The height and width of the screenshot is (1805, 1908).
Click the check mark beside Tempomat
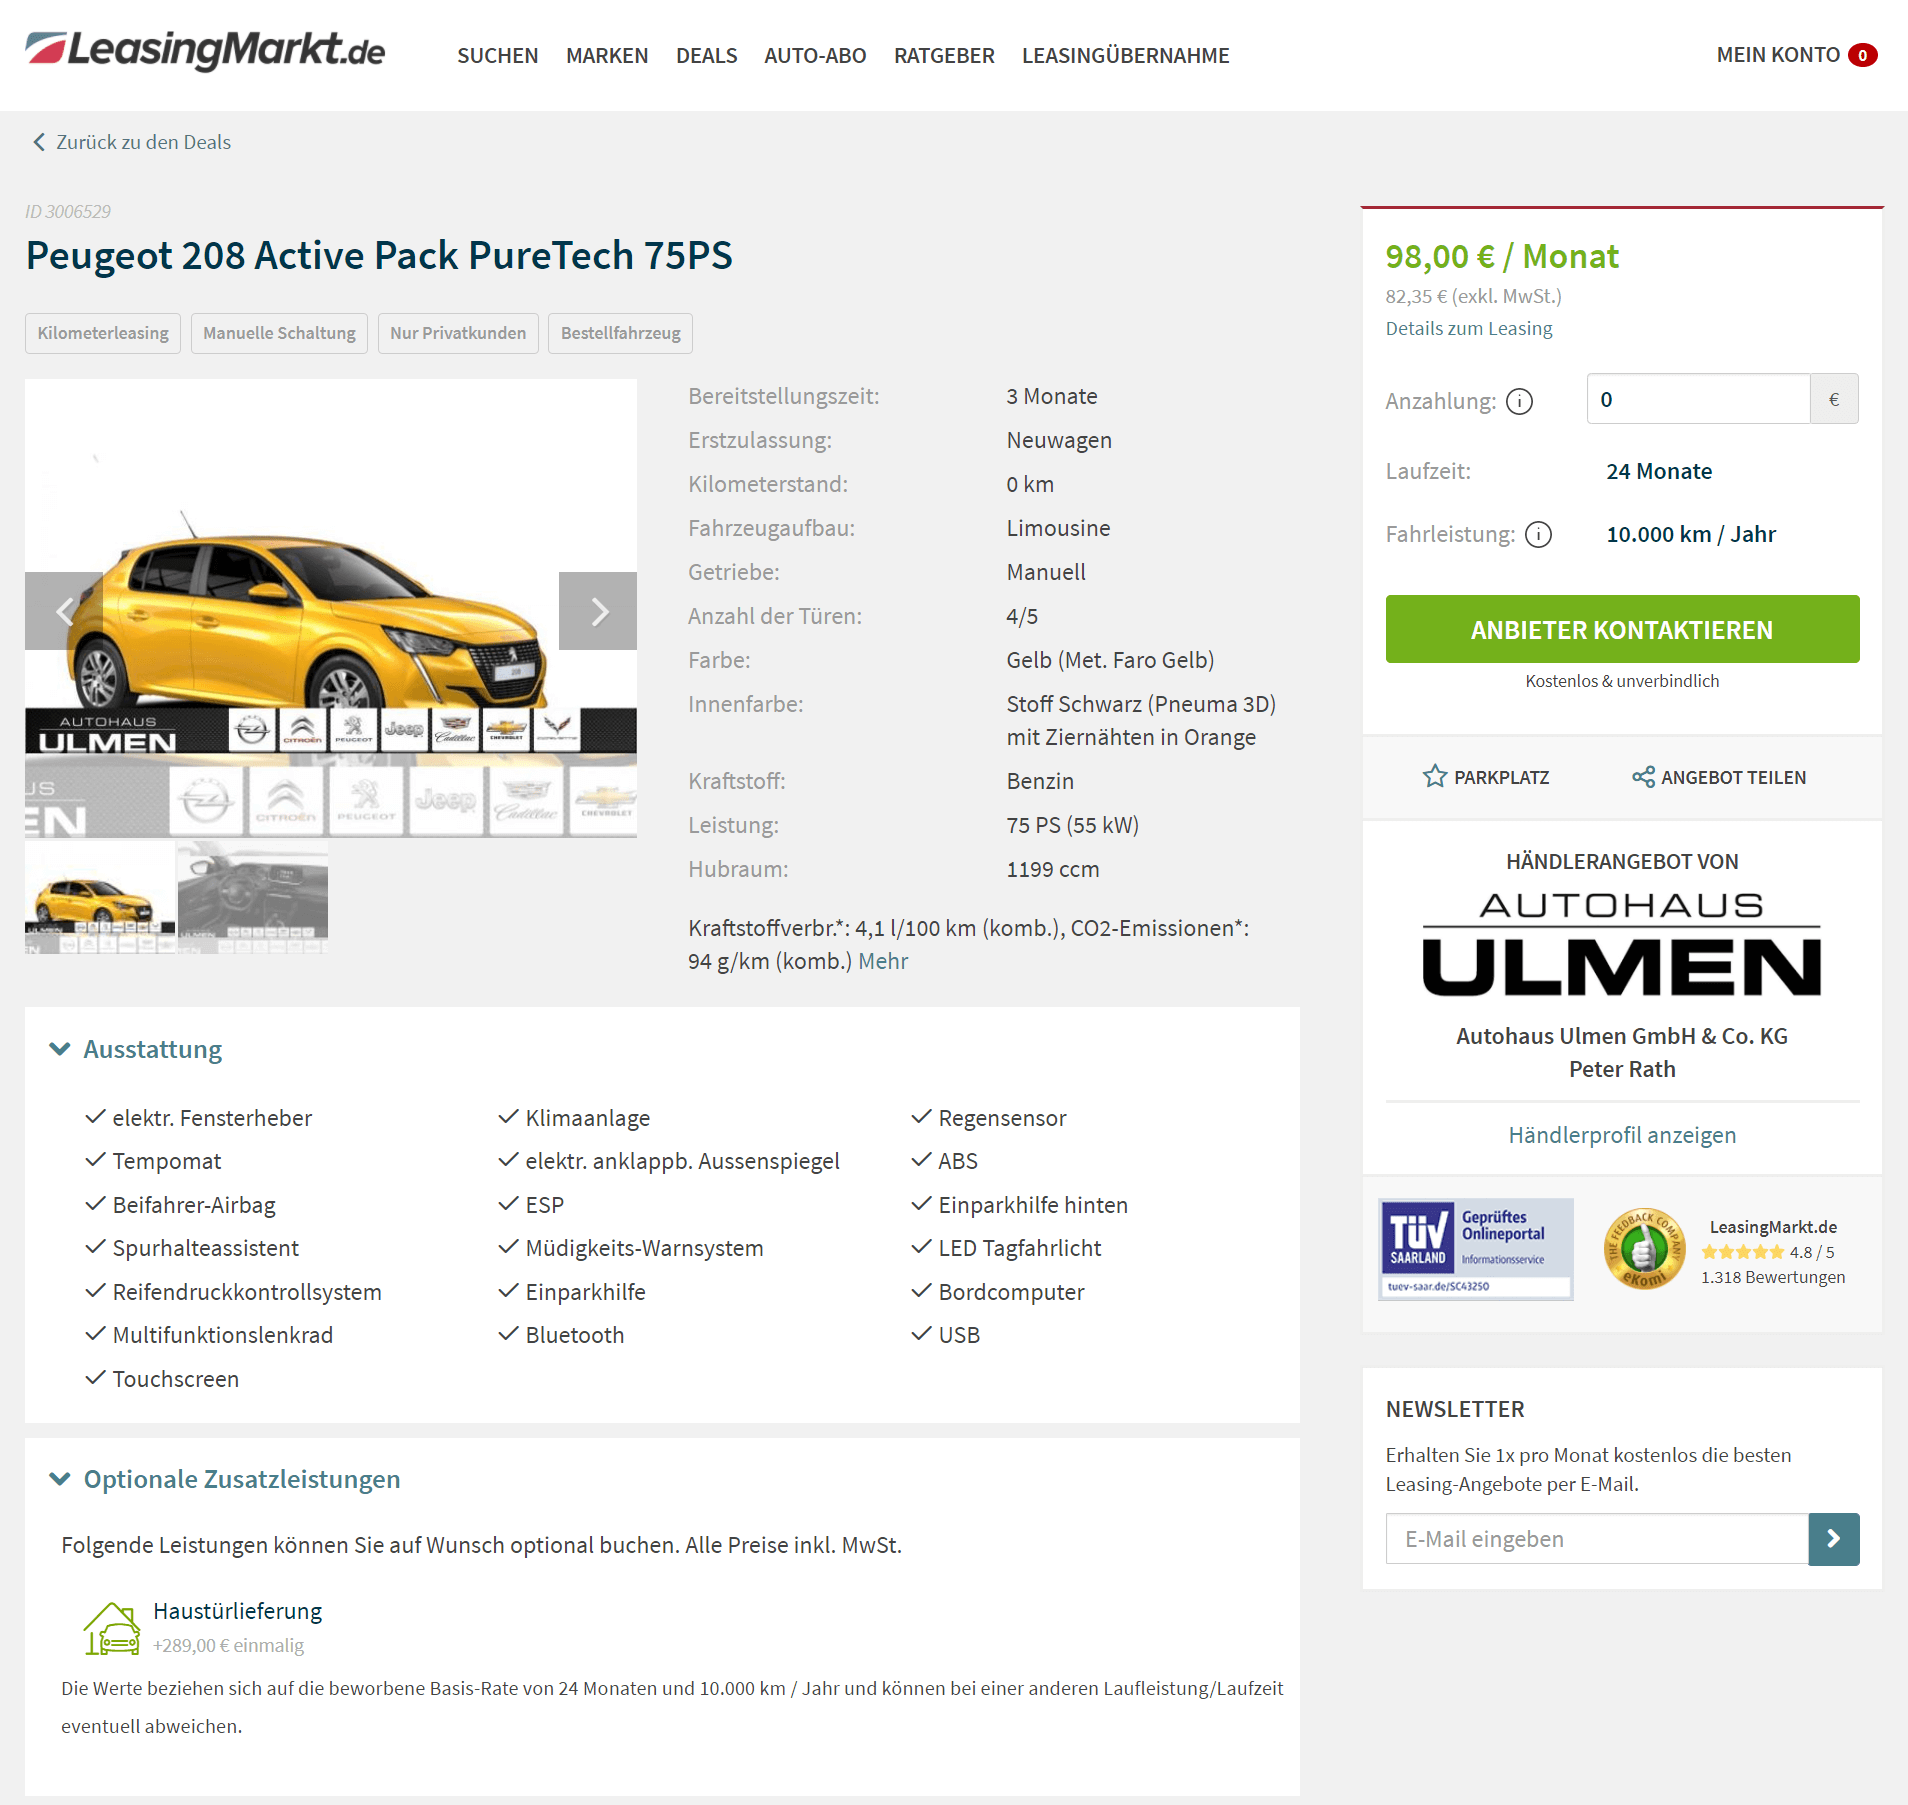pos(96,1160)
